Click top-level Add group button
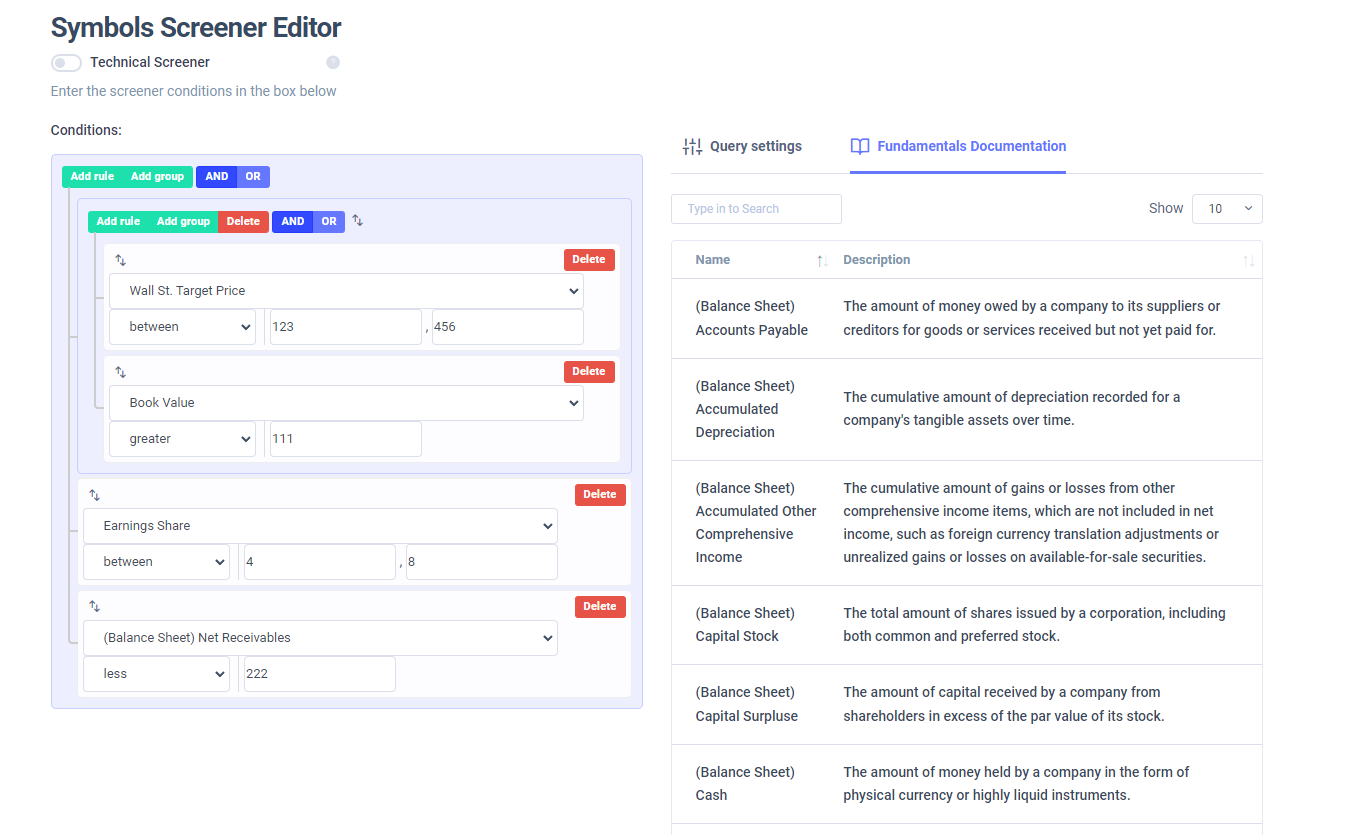Viewport: 1350px width, 835px height. (157, 177)
